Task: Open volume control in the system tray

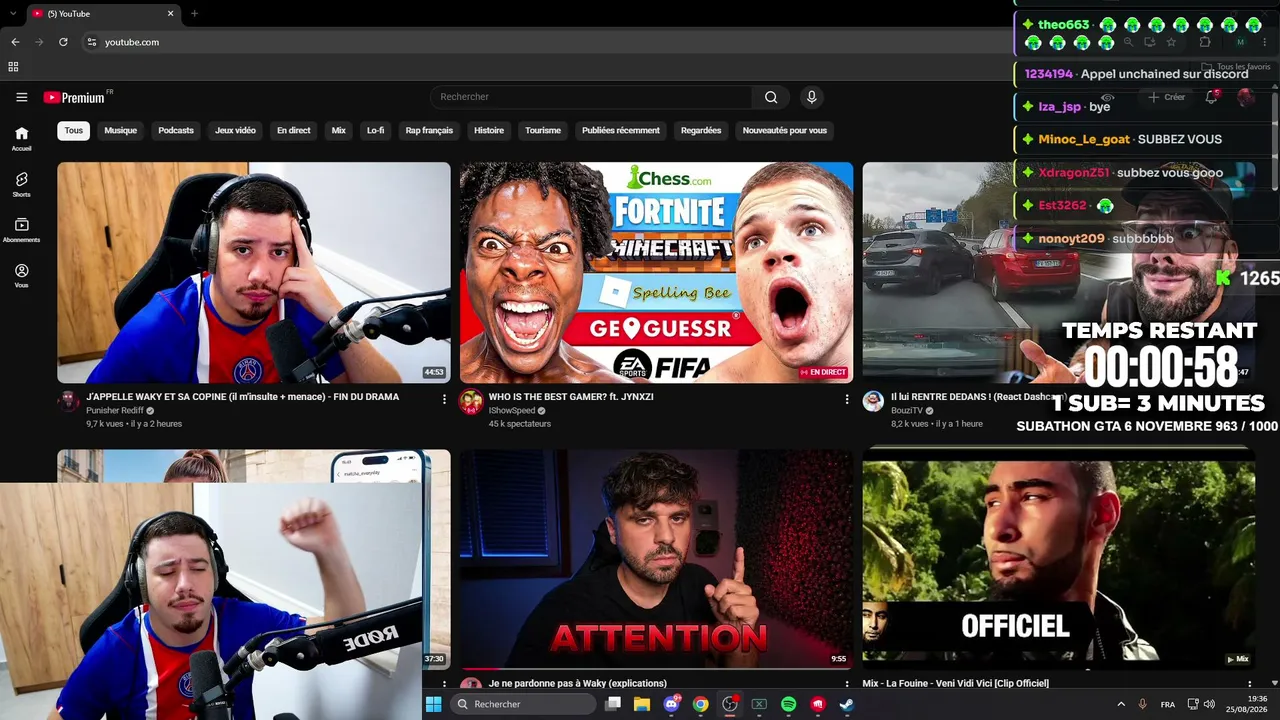Action: coord(1209,704)
